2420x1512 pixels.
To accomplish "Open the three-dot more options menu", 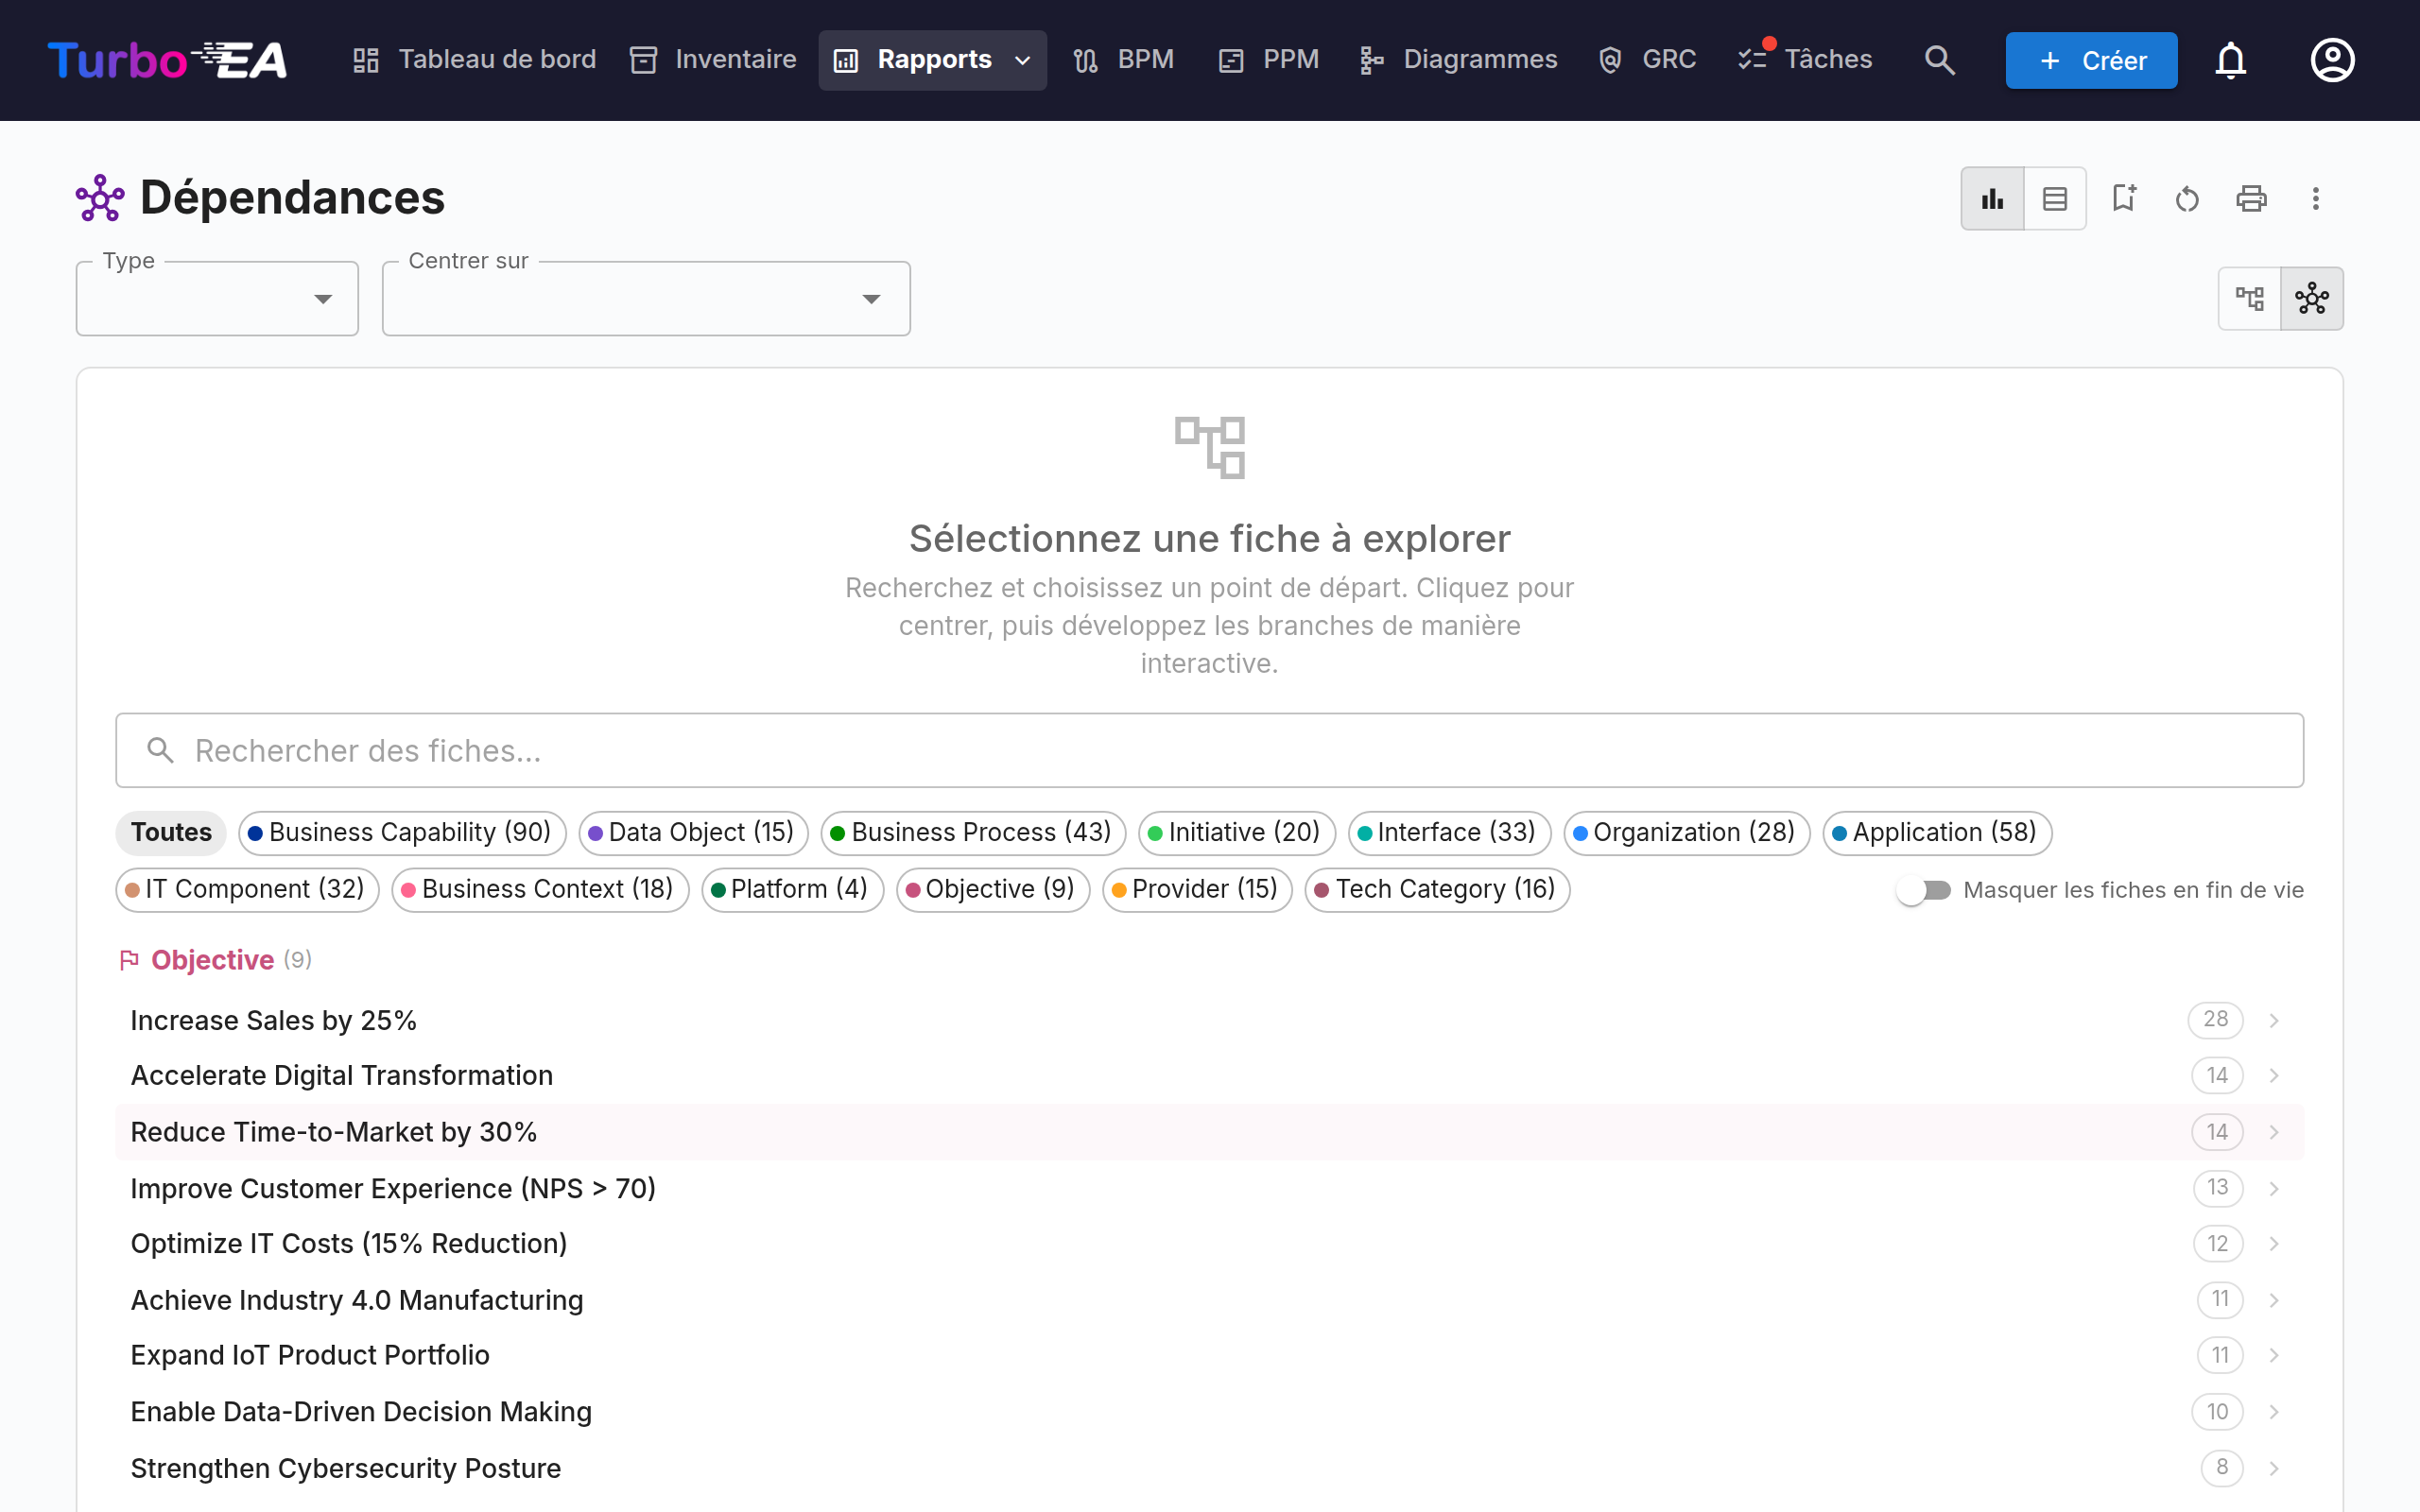I will pyautogui.click(x=2315, y=198).
